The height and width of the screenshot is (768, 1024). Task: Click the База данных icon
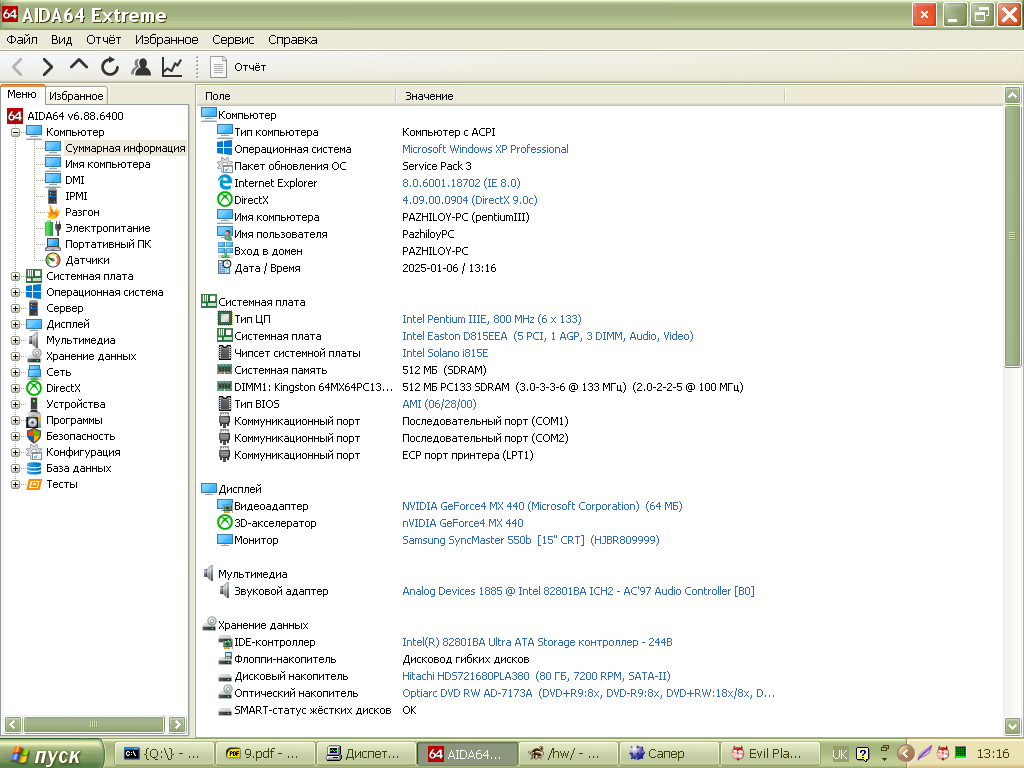(34, 468)
